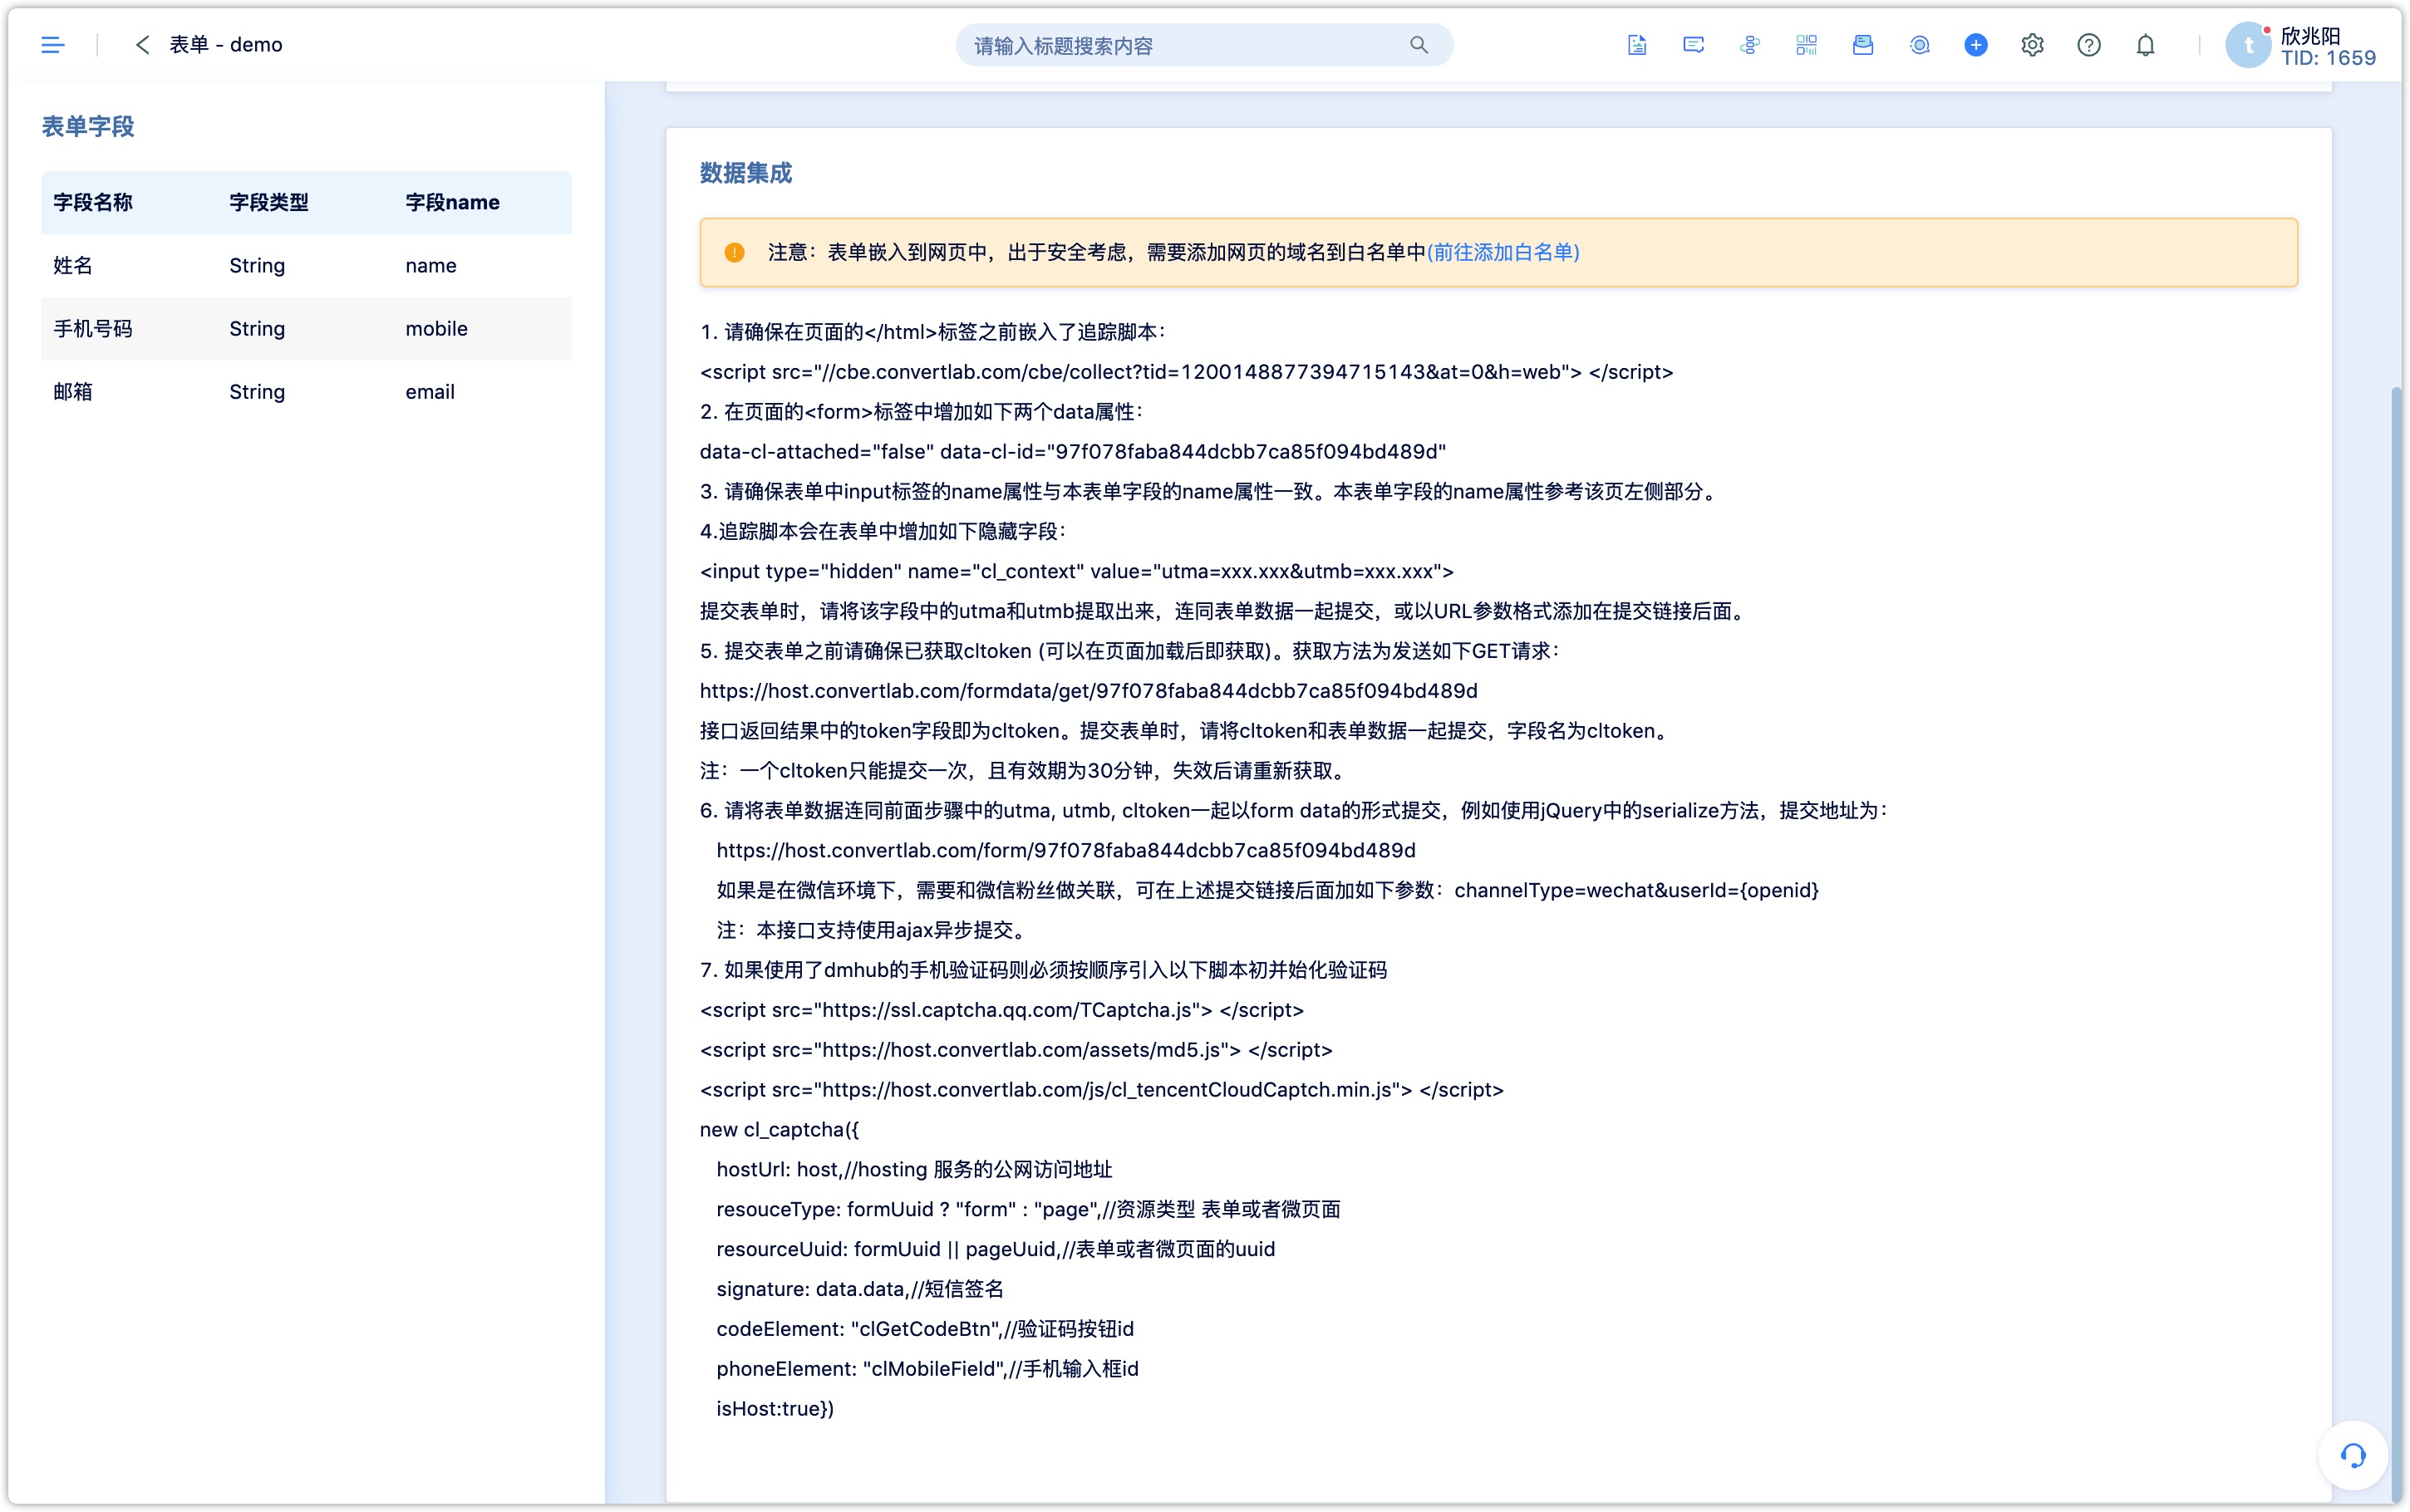Open the settings gear

2032,45
